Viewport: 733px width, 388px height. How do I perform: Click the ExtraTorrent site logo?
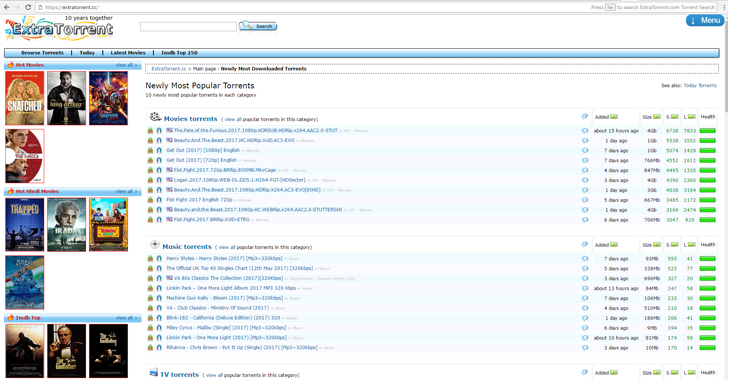click(x=59, y=28)
